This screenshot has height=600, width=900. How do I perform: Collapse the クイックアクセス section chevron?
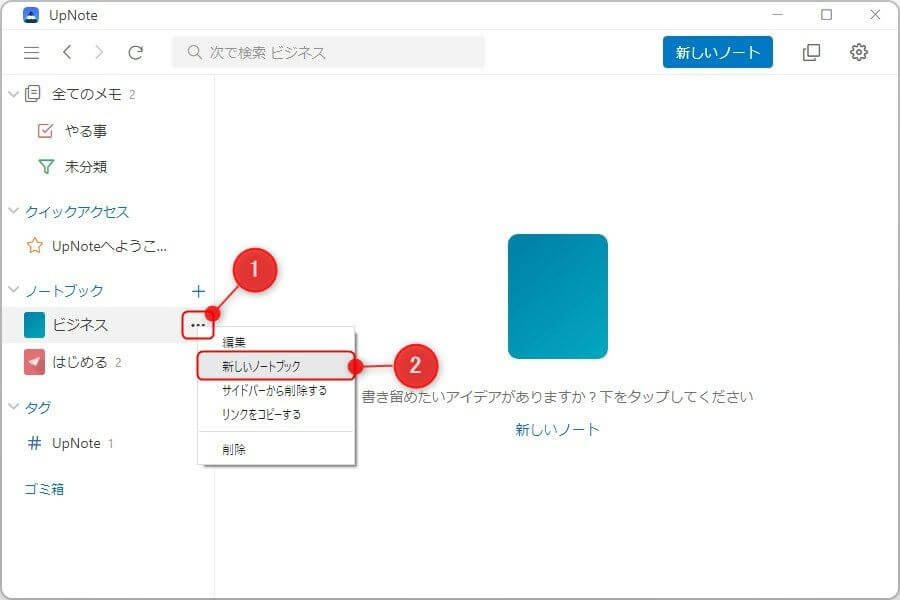tap(14, 211)
